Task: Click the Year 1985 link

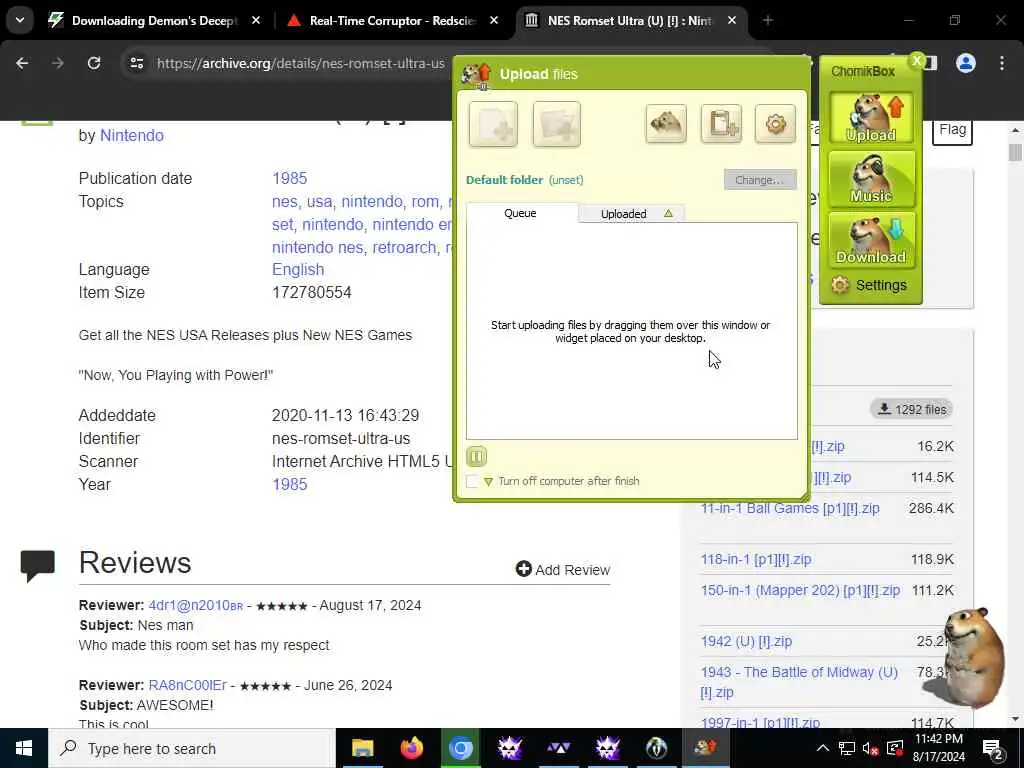Action: tap(289, 485)
